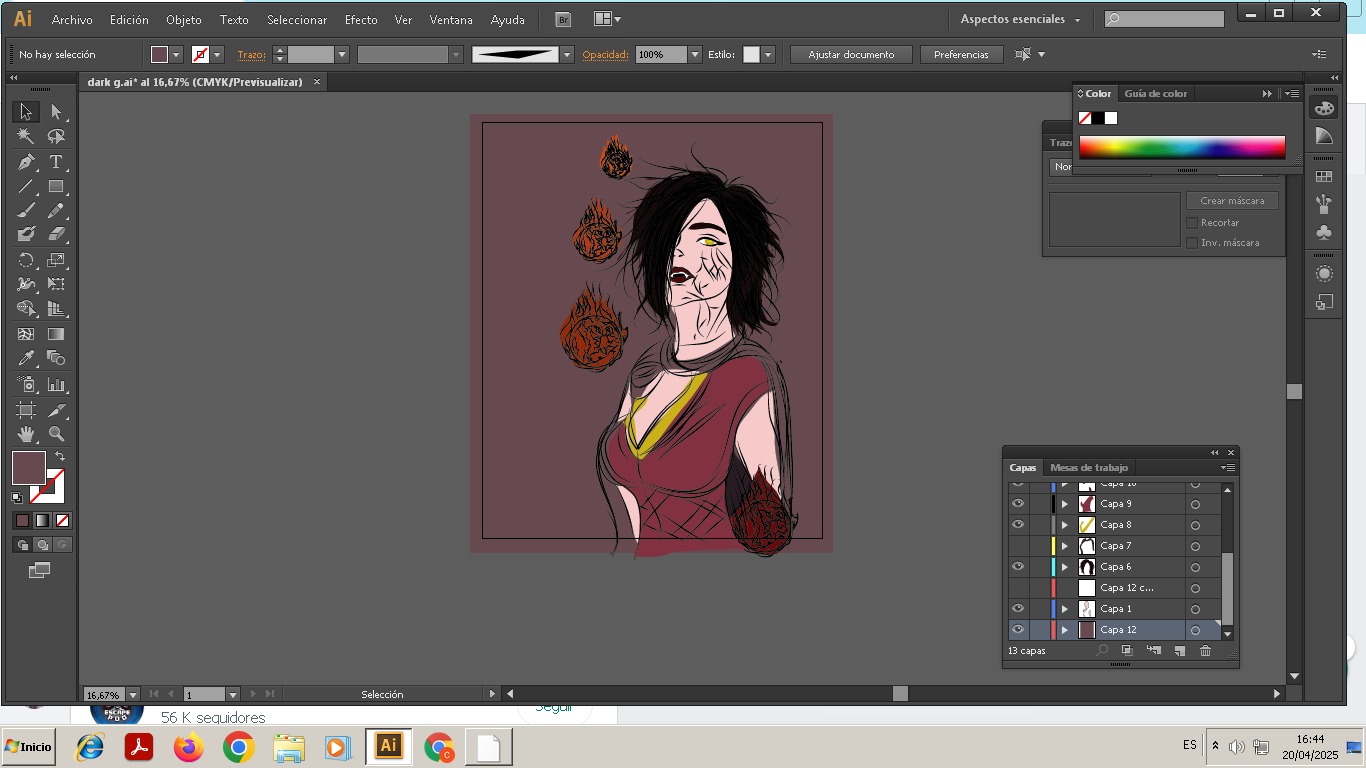Open the Brushes panel icon in dock
1366x768 pixels.
coord(1324,205)
